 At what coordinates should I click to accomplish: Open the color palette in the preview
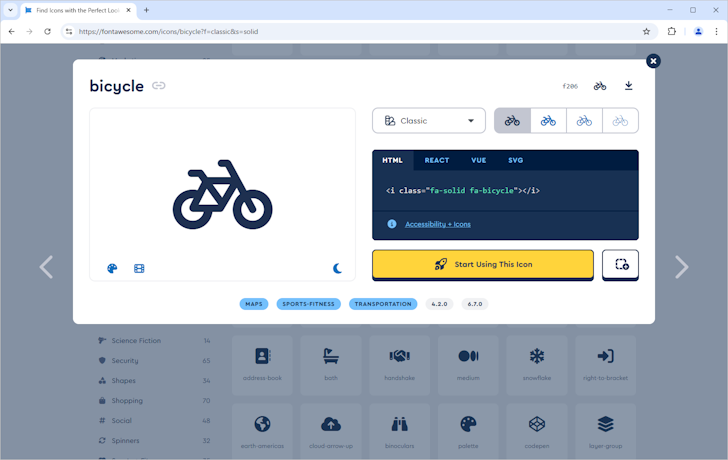(112, 268)
